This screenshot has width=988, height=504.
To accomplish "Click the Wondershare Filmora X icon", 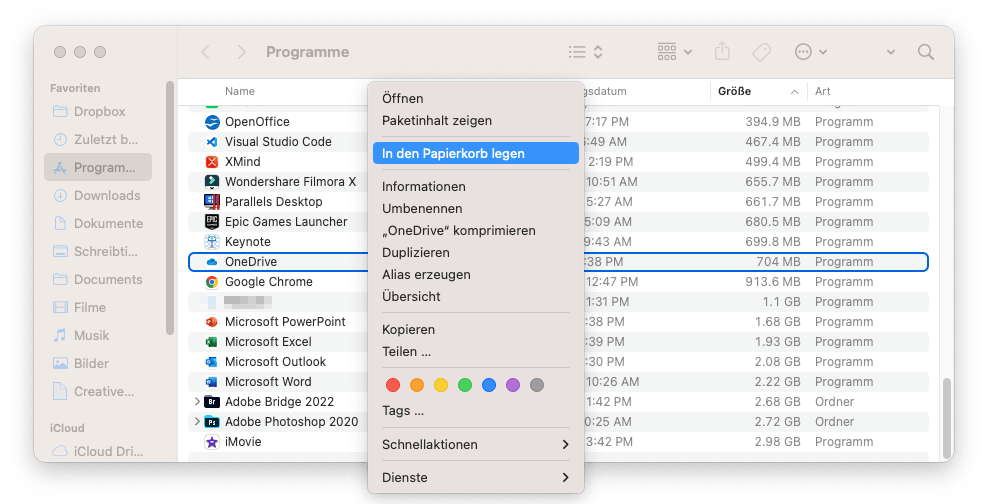I will point(212,182).
